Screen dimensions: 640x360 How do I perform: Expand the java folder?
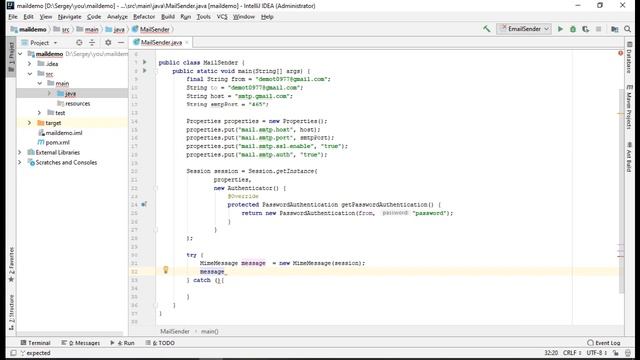pos(49,93)
